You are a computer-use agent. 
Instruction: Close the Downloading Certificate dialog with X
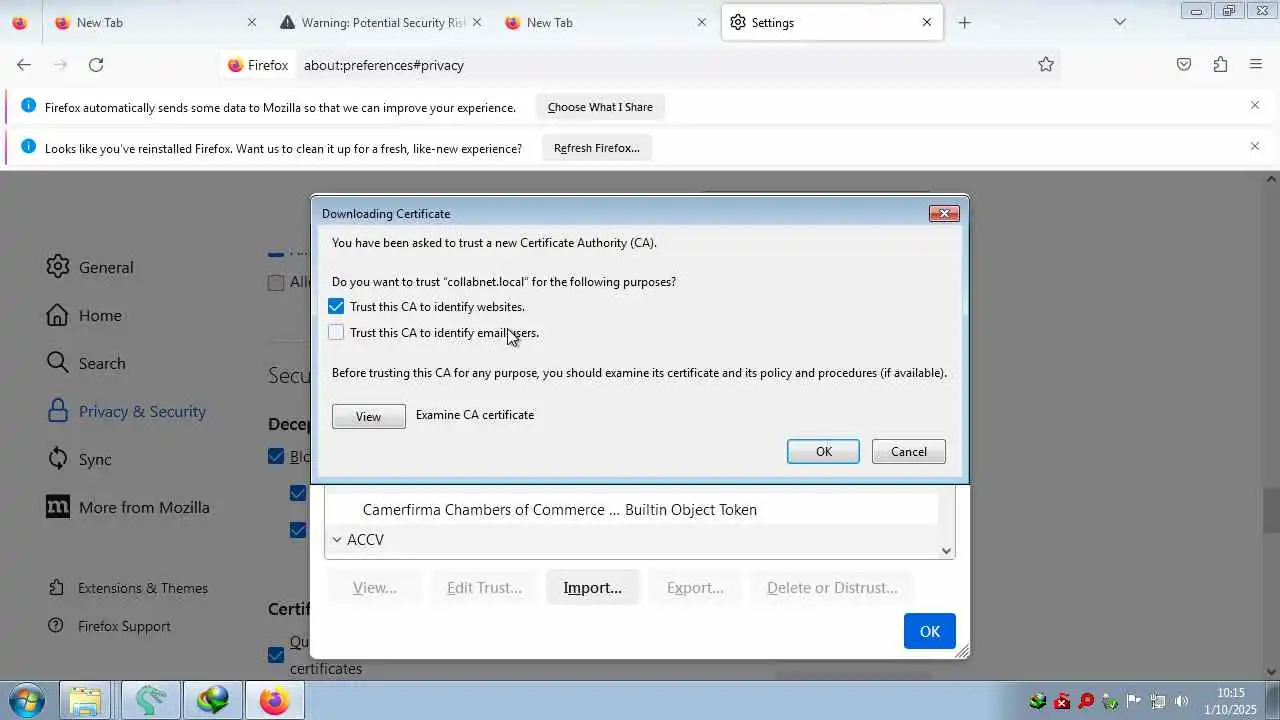tap(944, 213)
